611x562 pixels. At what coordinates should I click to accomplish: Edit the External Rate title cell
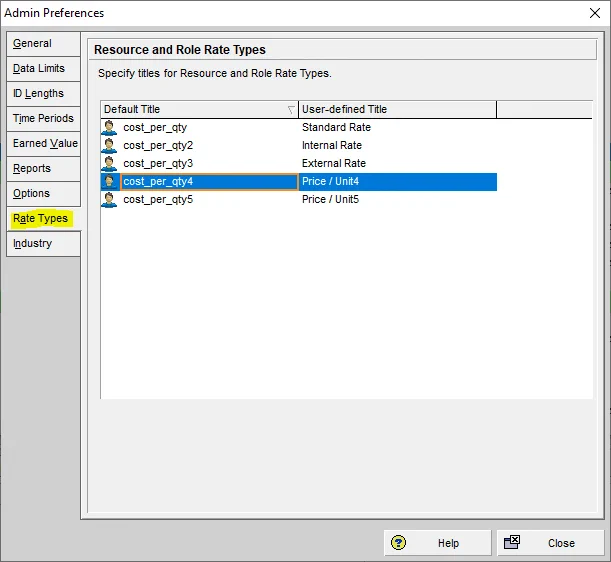coord(397,163)
